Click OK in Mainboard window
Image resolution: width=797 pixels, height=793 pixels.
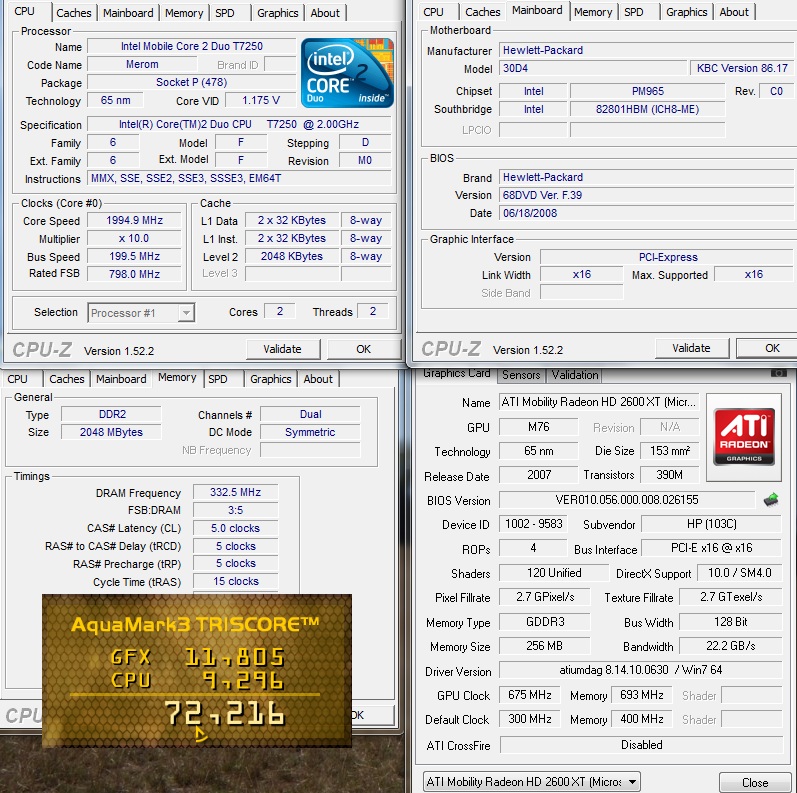pos(768,348)
